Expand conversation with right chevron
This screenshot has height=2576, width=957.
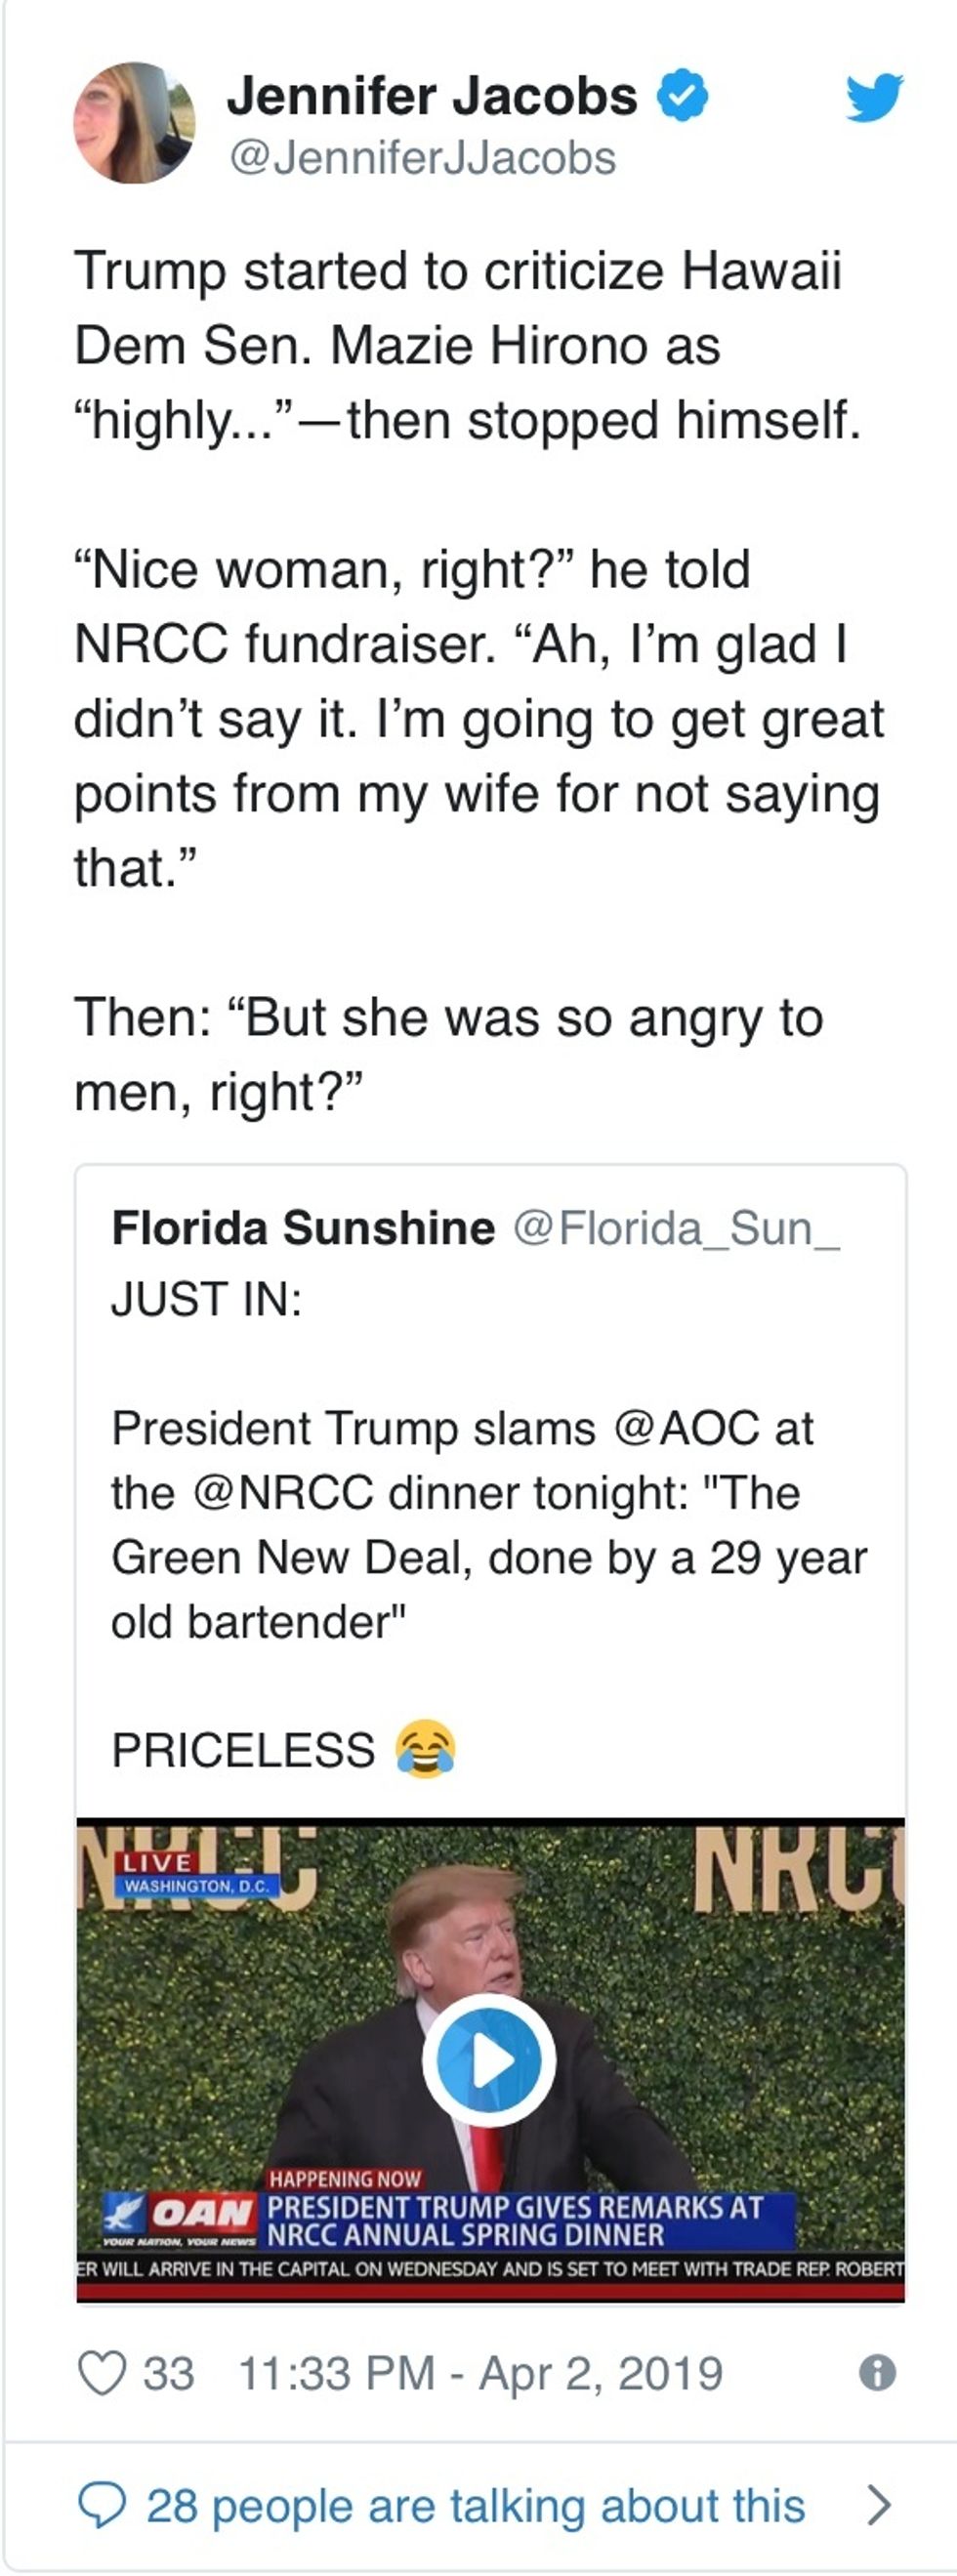(x=878, y=2505)
